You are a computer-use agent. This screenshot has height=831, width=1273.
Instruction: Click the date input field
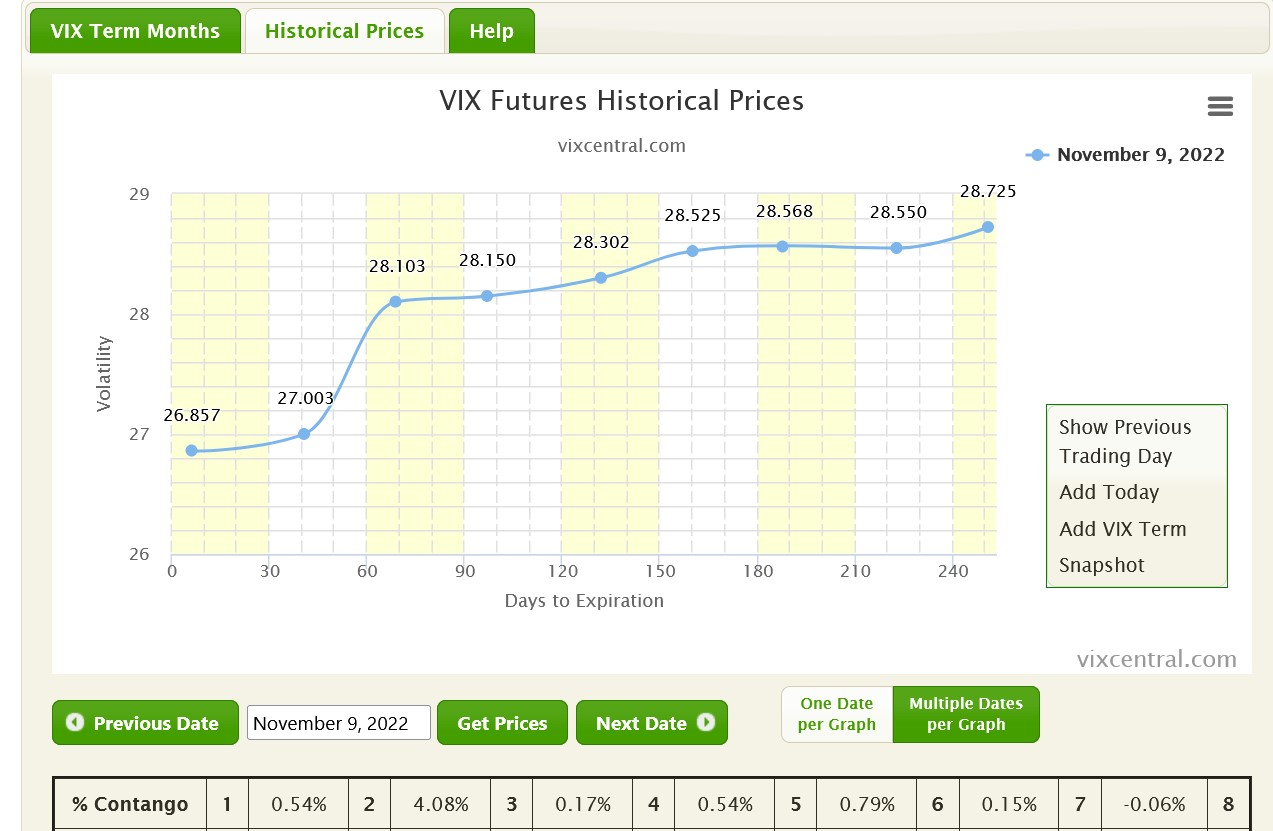(338, 723)
